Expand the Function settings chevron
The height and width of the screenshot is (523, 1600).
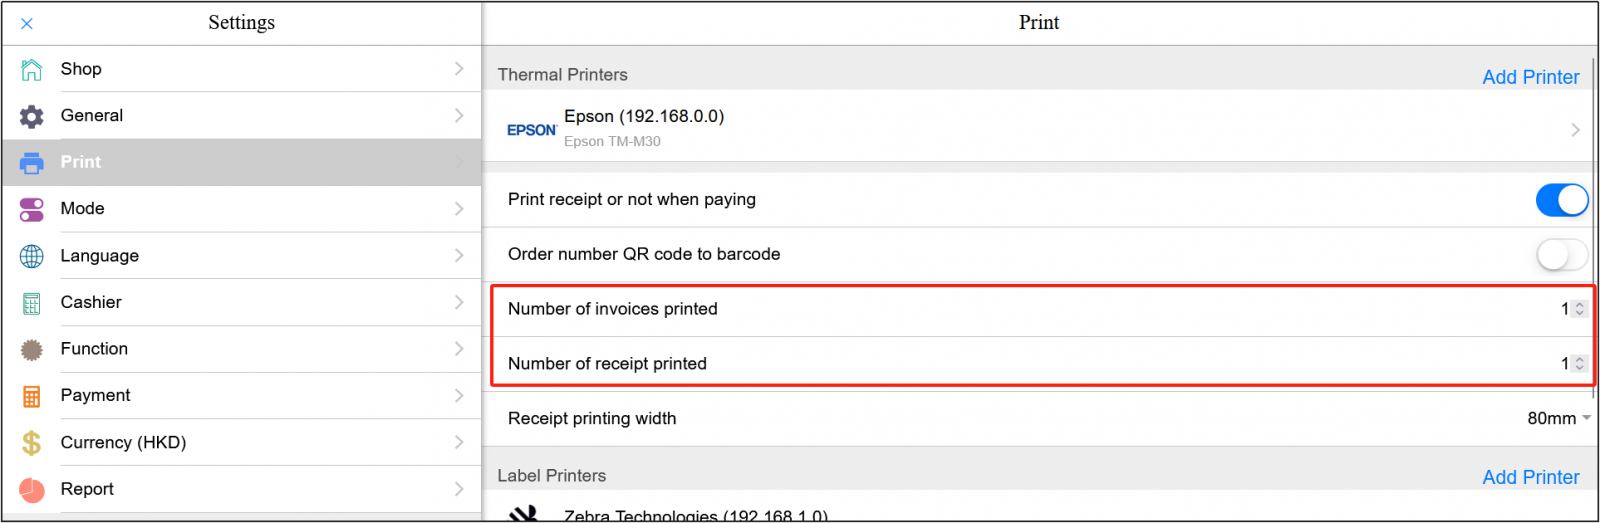[459, 349]
